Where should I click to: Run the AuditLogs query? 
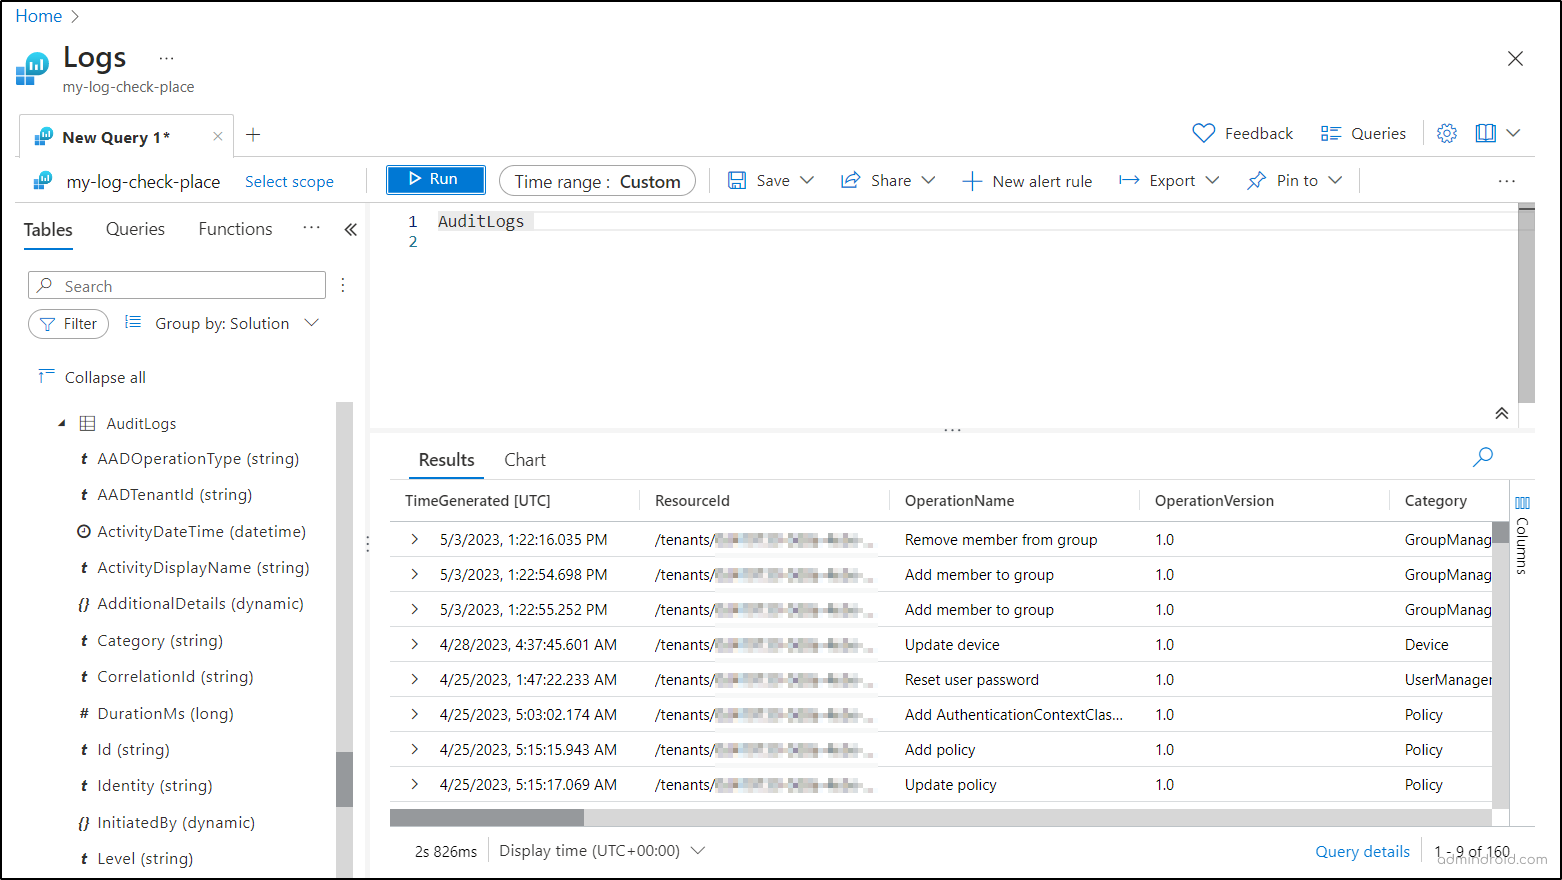tap(435, 180)
